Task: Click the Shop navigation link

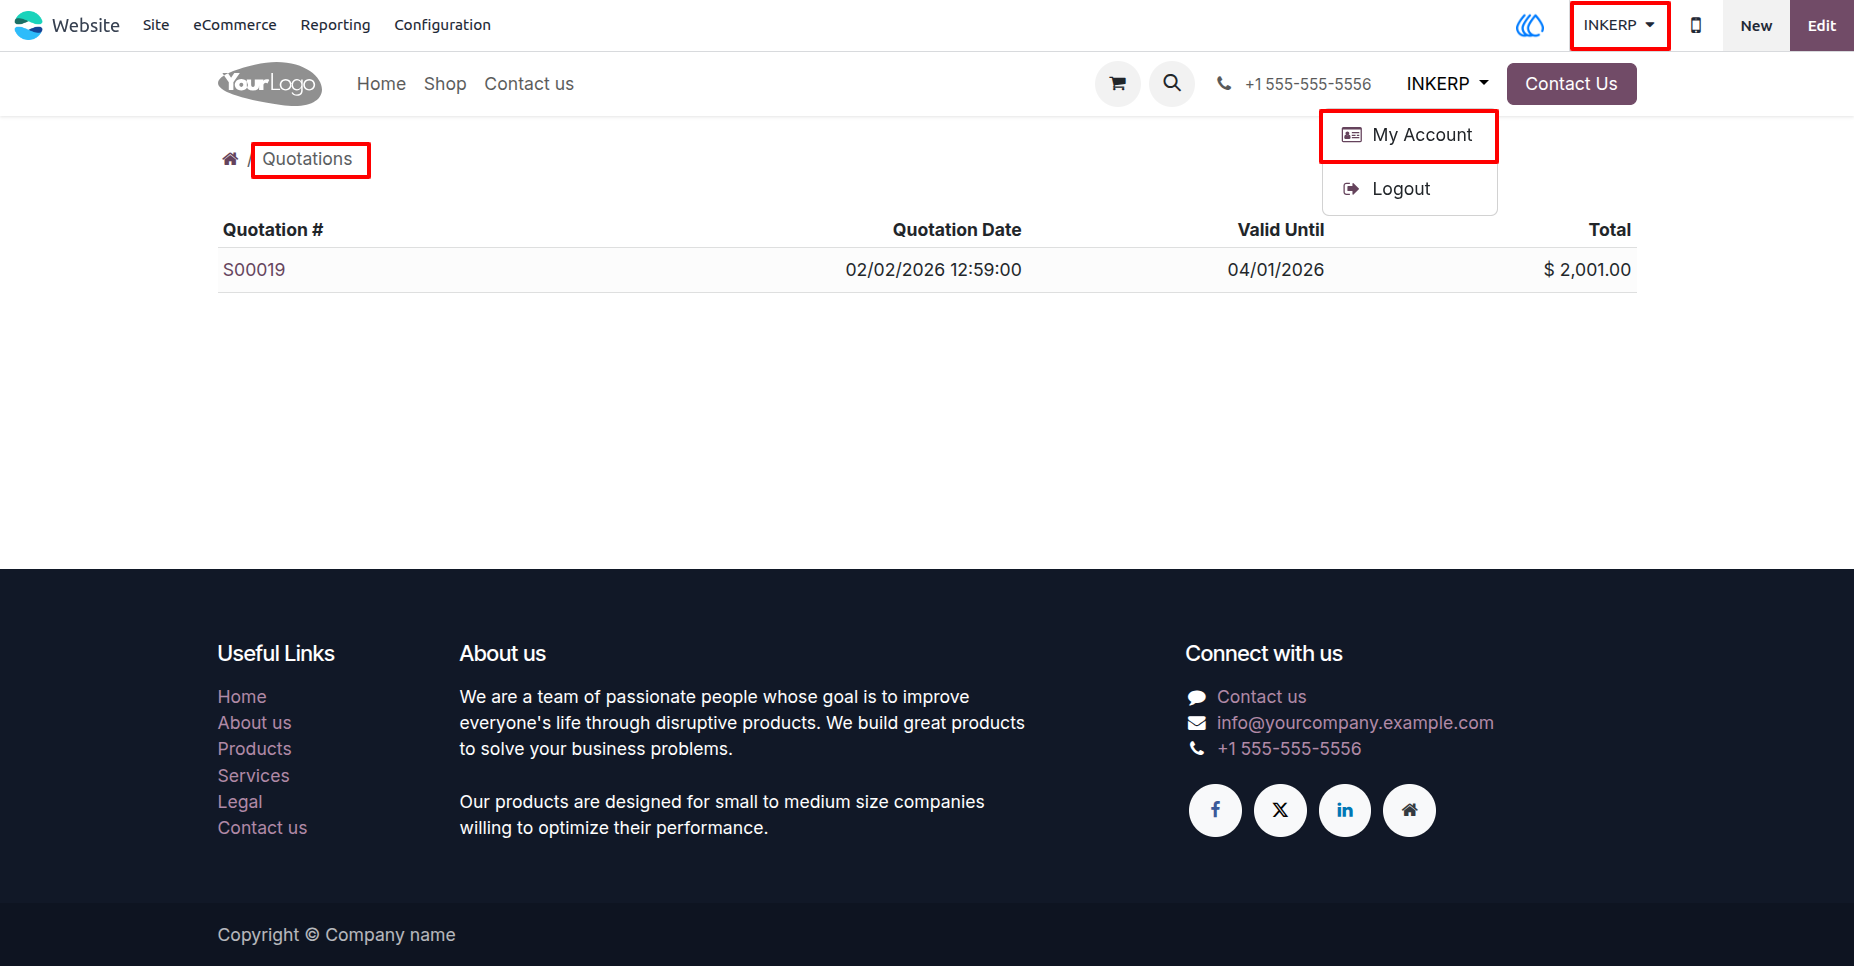Action: [x=445, y=84]
